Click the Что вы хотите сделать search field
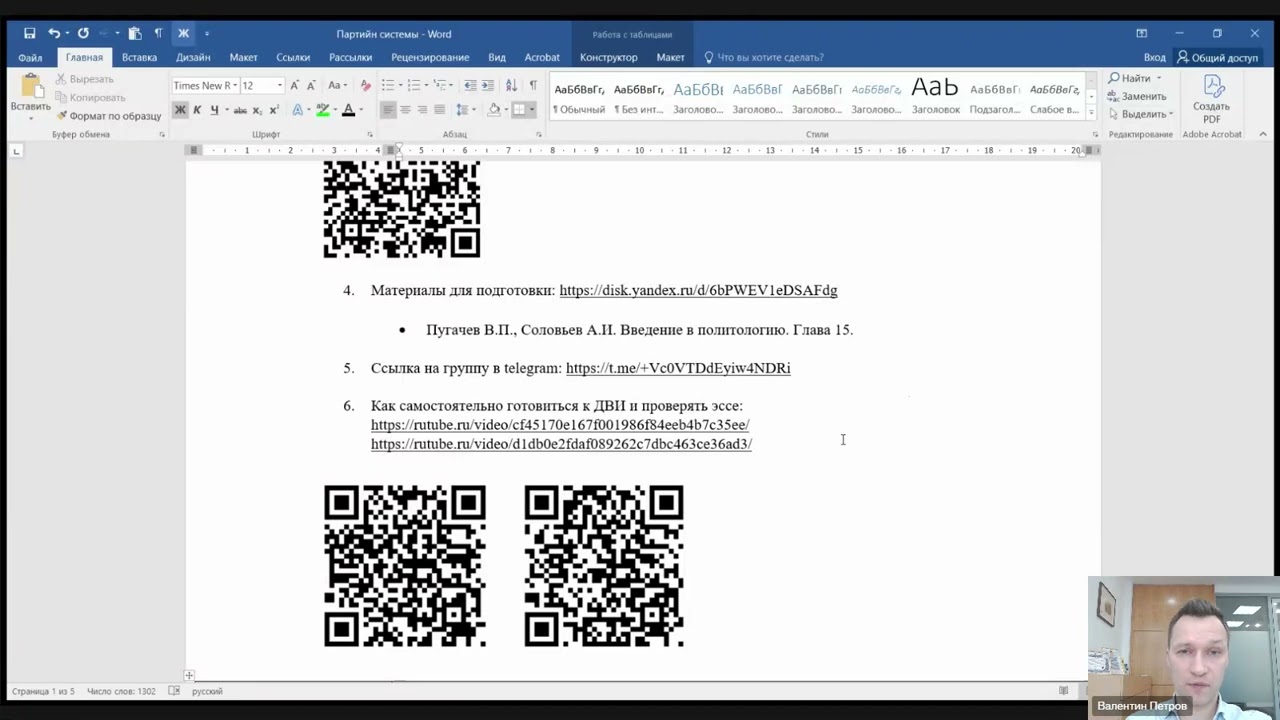1280x720 pixels. click(x=763, y=57)
